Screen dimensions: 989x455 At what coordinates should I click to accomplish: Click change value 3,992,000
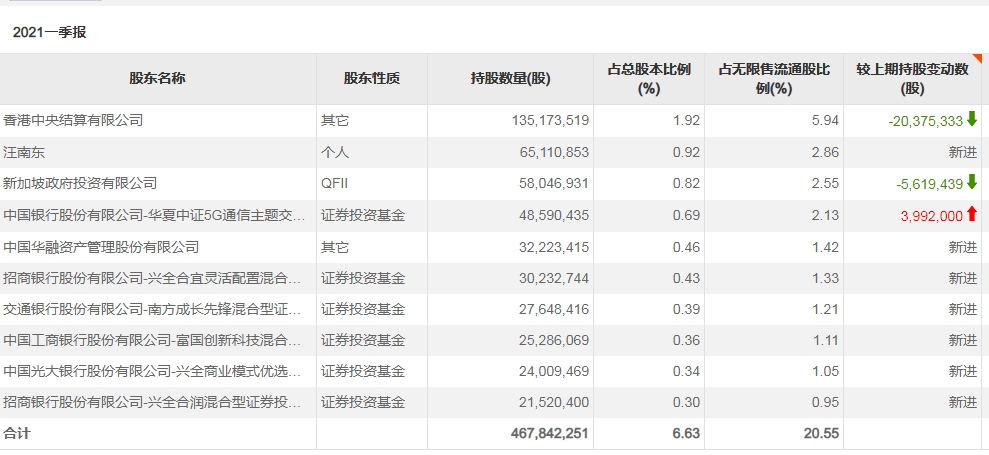pyautogui.click(x=932, y=215)
